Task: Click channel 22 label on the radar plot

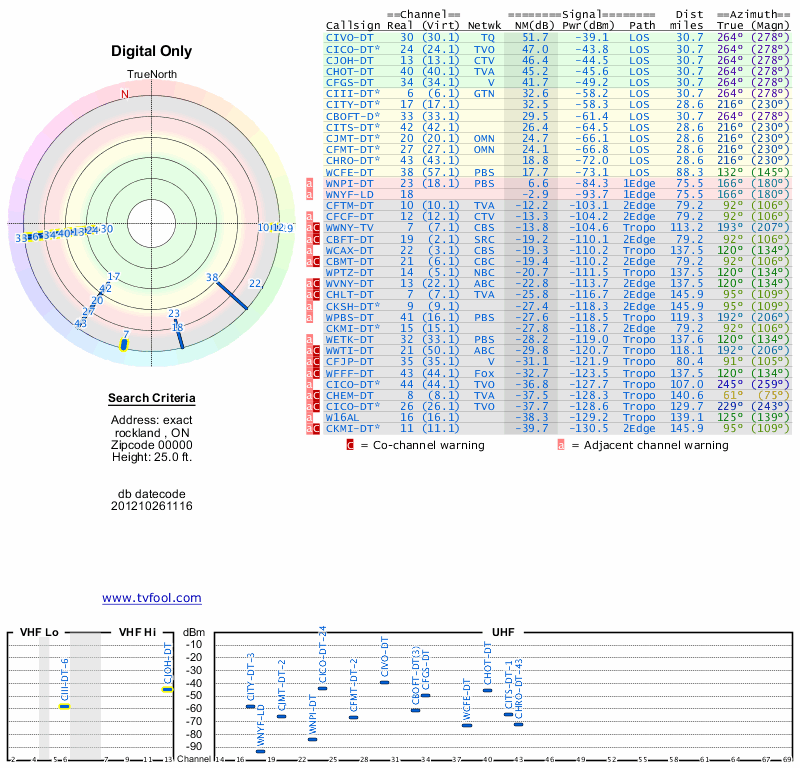Action: [x=255, y=284]
